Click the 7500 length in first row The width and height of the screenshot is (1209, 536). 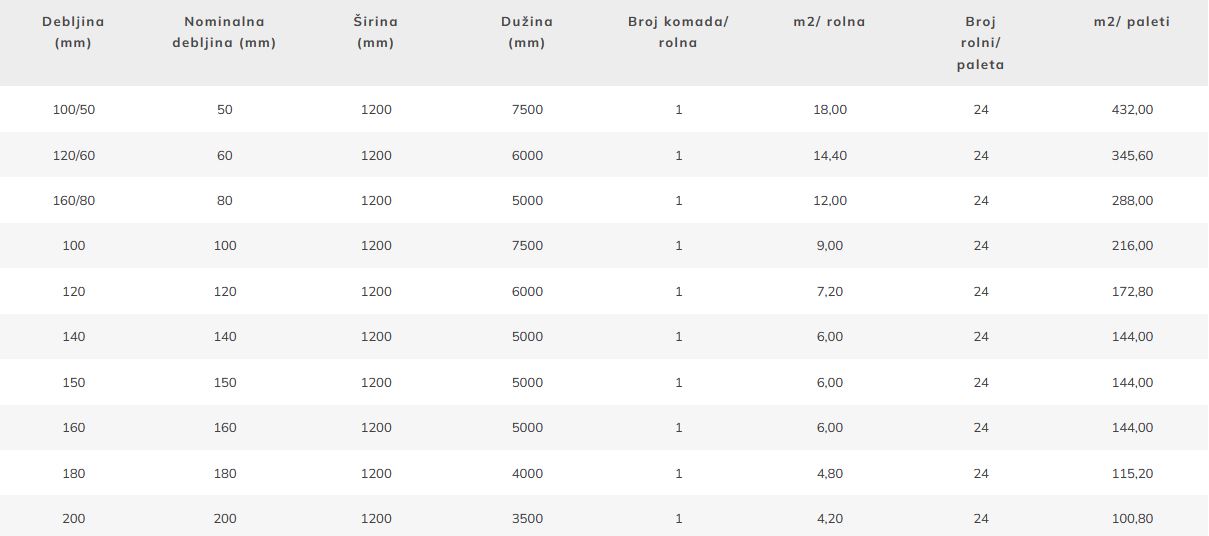click(527, 110)
